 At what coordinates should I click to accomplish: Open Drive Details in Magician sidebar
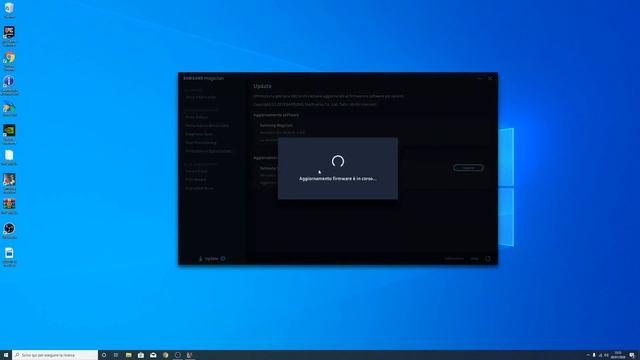(x=197, y=117)
